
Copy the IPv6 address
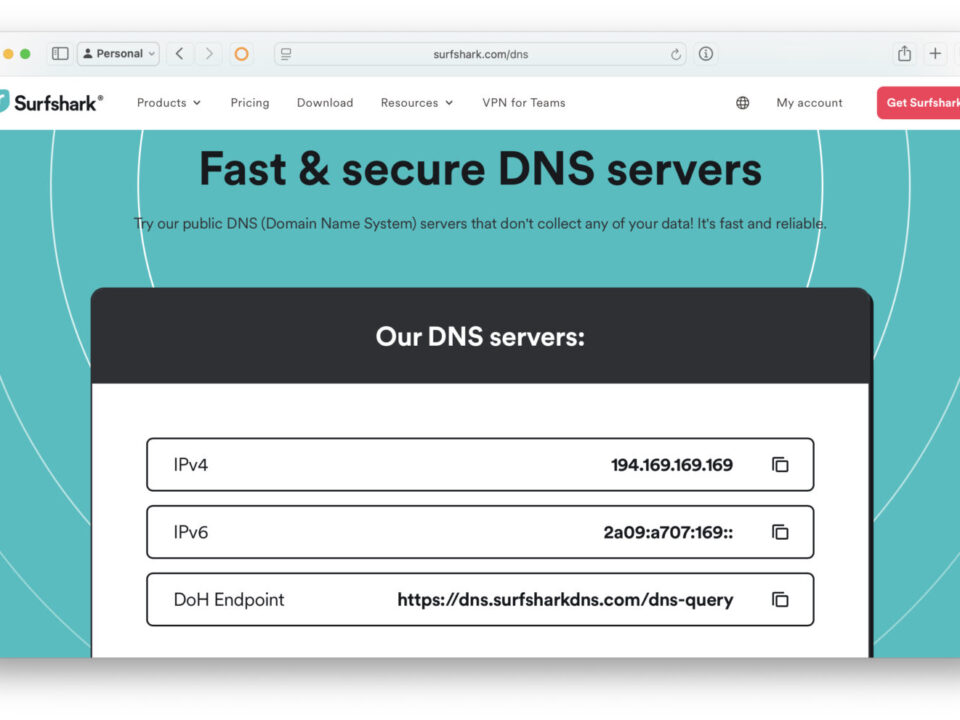point(779,532)
